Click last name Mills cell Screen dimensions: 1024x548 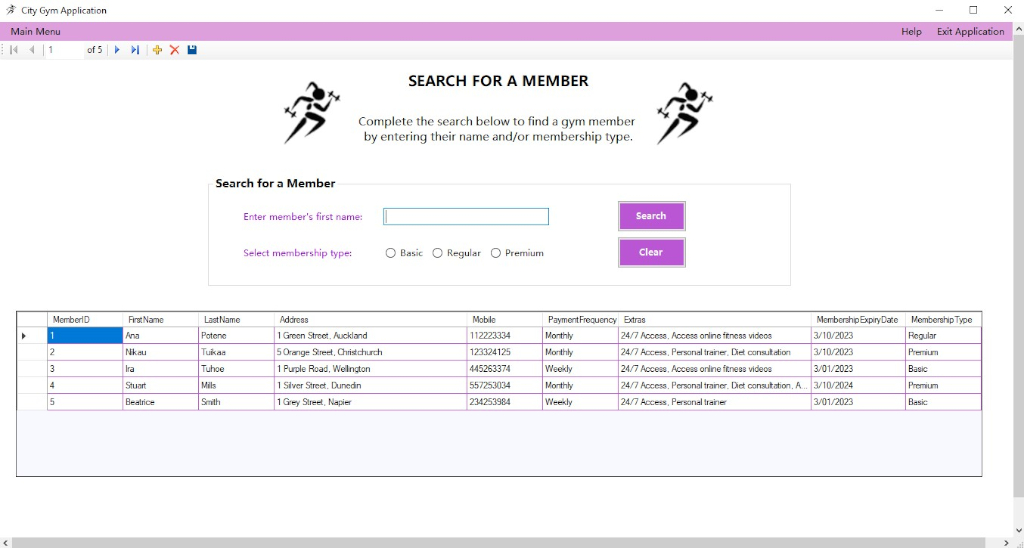coord(236,385)
